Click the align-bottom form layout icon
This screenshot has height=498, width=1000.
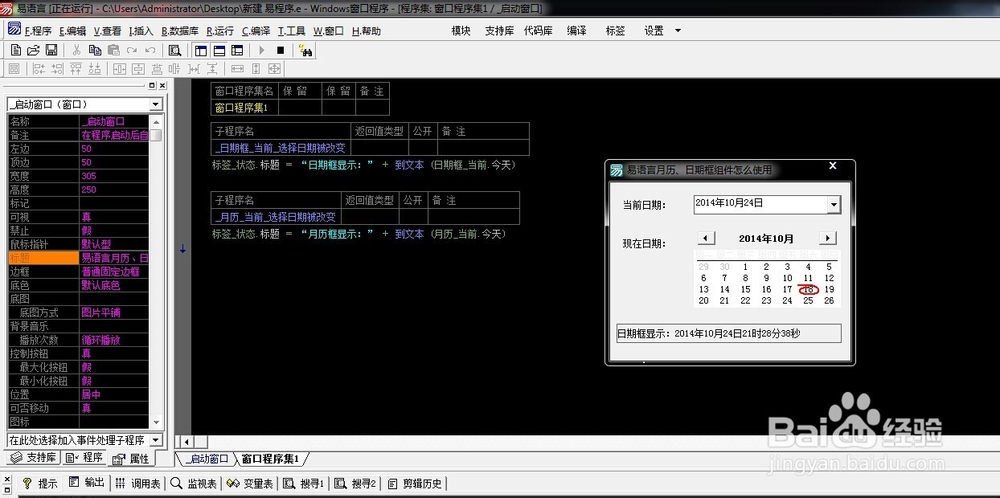pyautogui.click(x=94, y=68)
